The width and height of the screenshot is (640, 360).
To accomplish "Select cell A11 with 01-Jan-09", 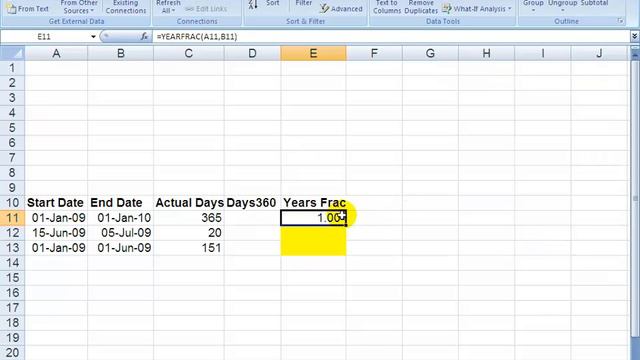I will [x=56, y=218].
